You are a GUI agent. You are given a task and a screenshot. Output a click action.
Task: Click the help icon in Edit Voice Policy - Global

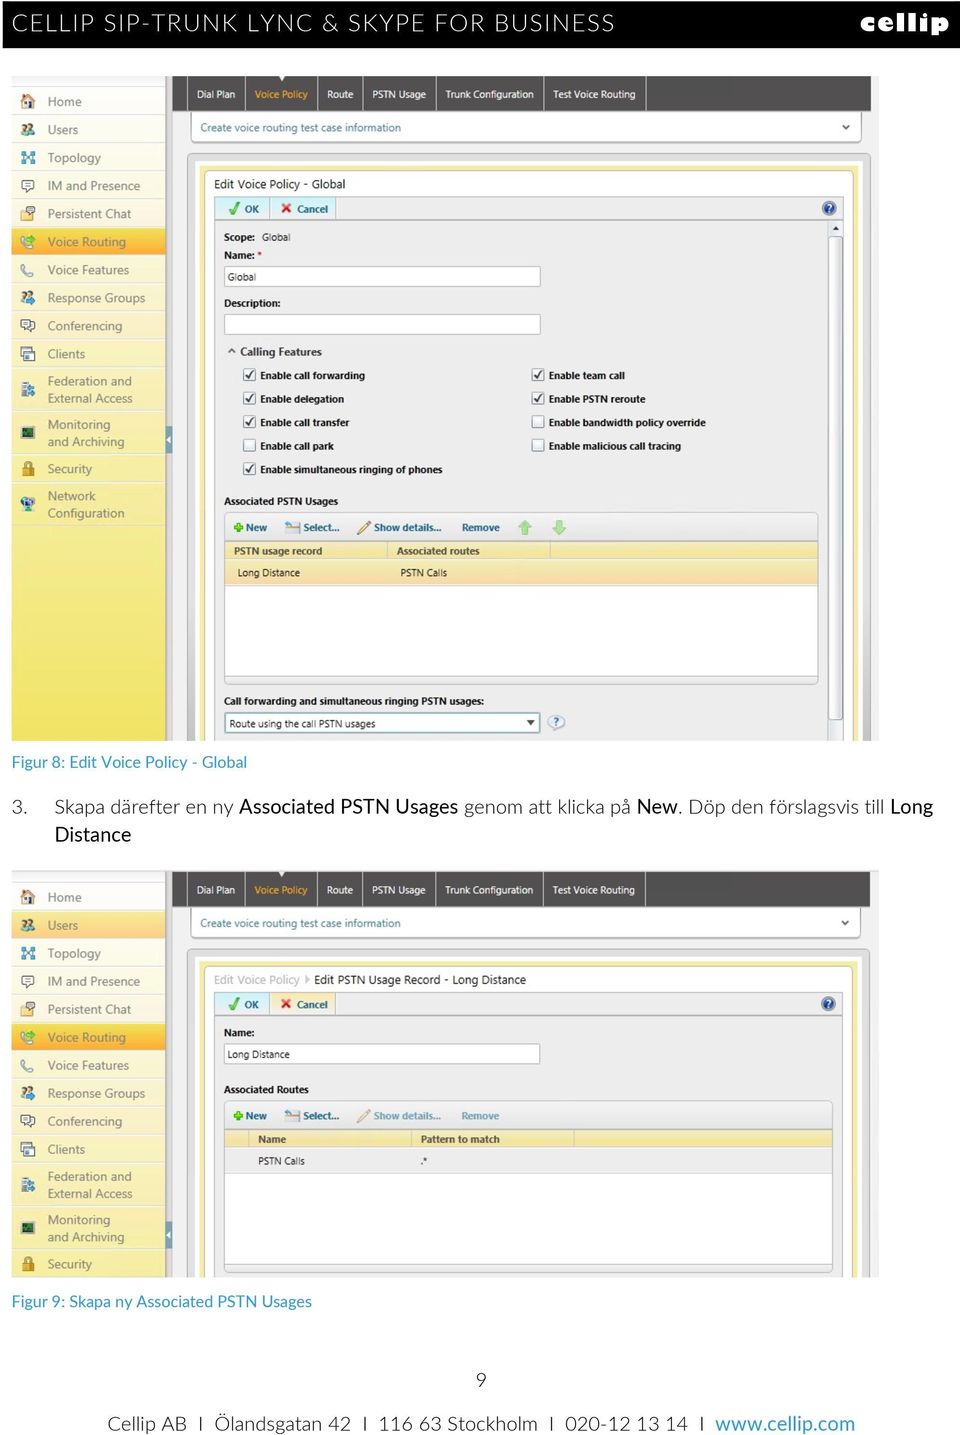(829, 208)
